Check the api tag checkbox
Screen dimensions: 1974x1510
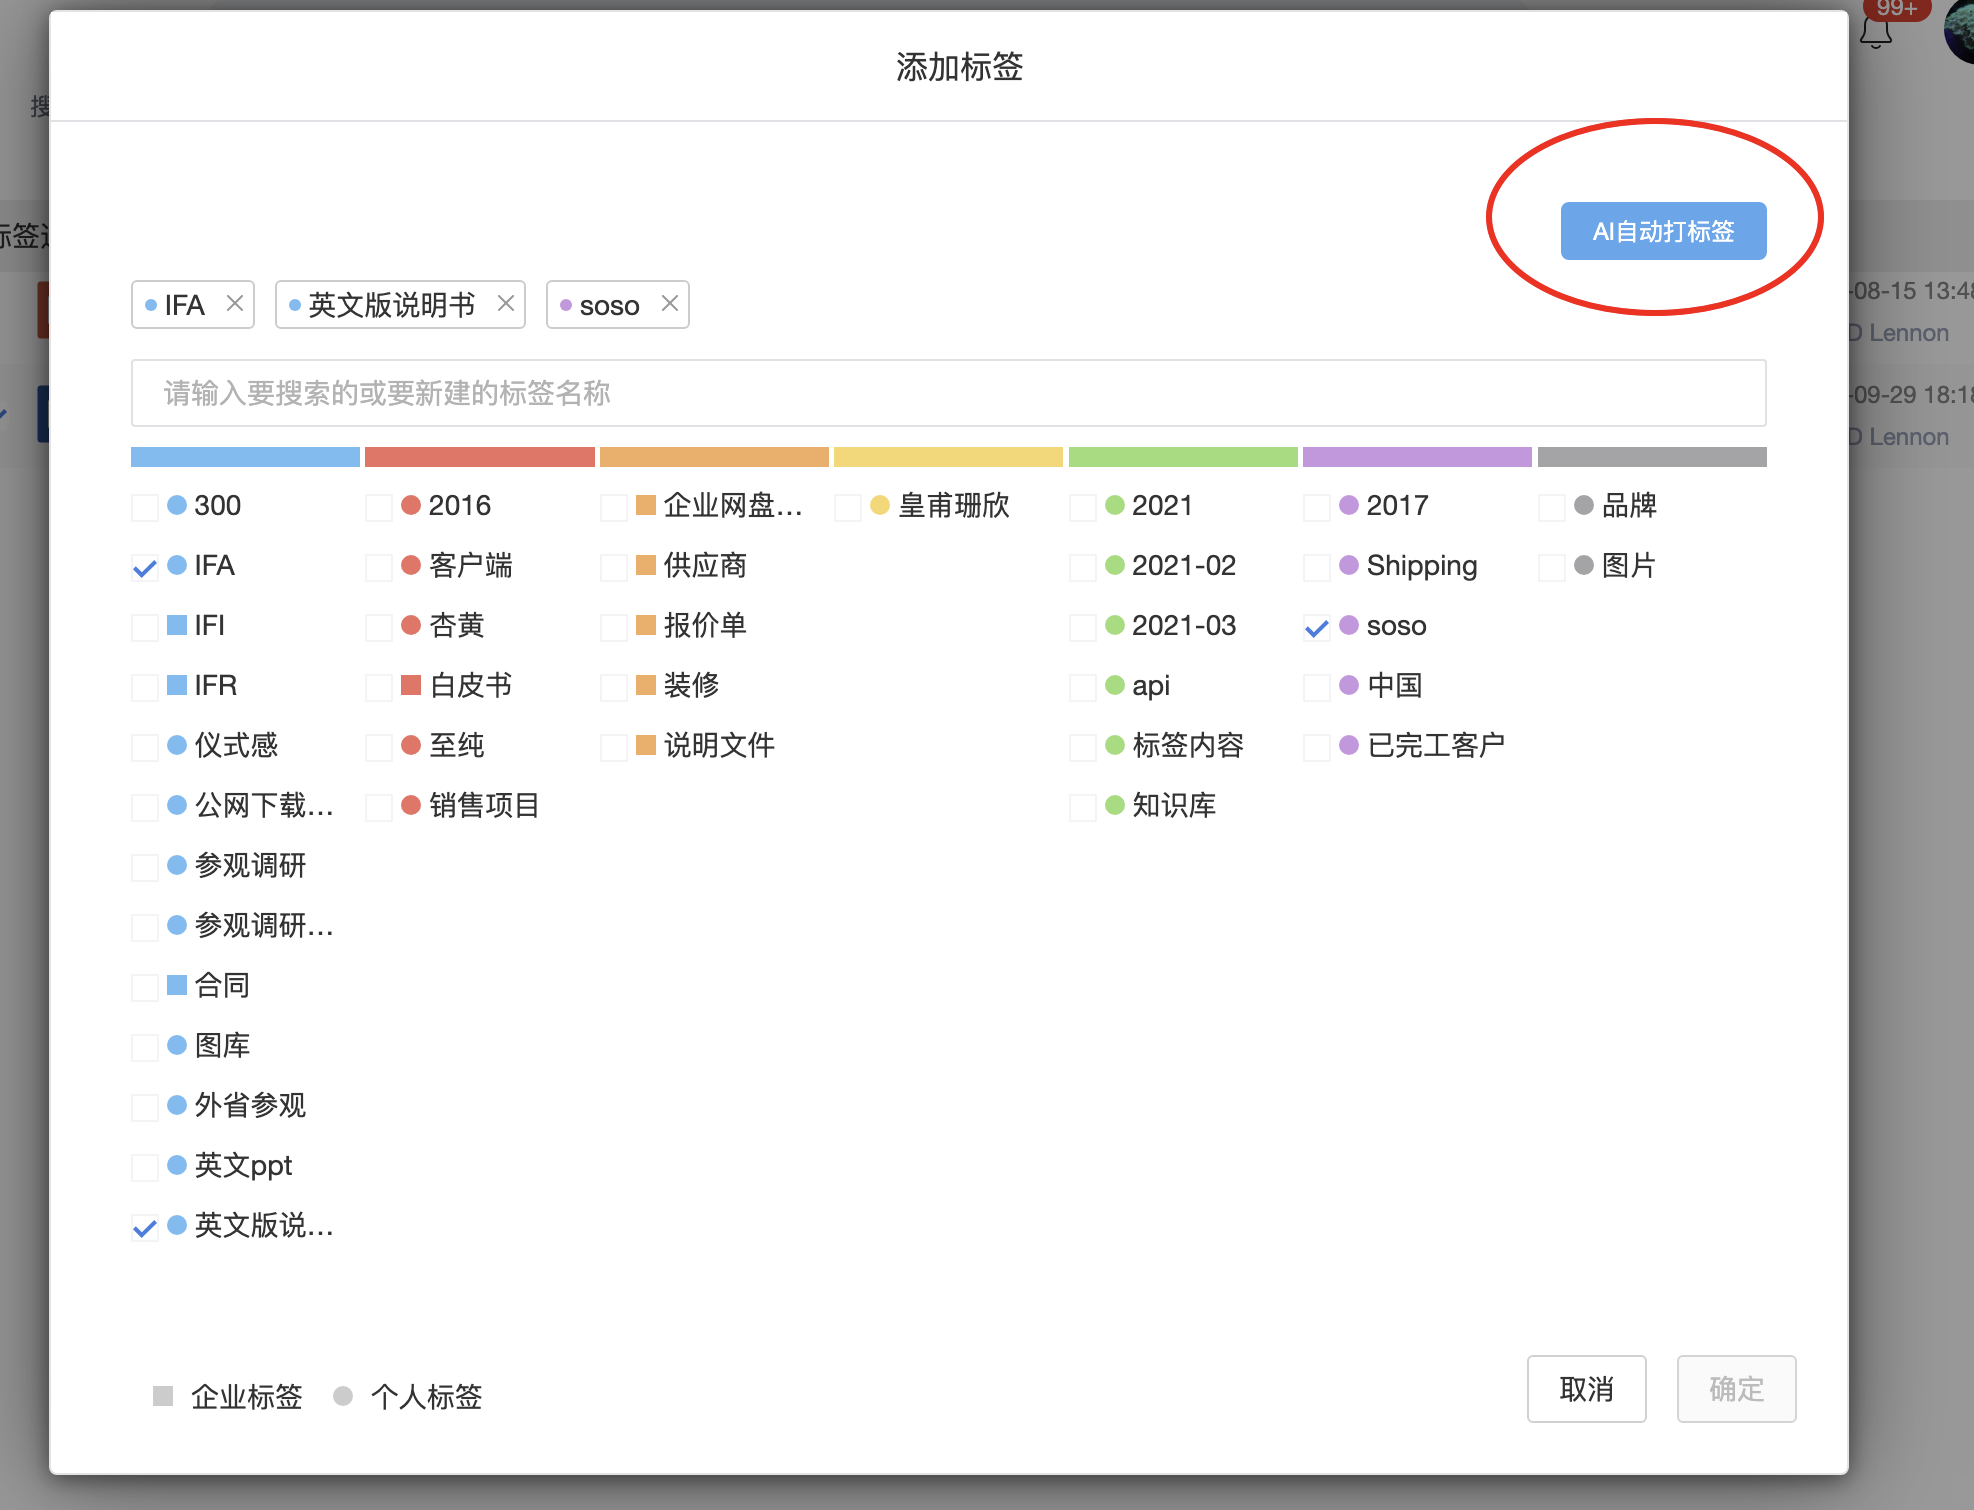click(x=1083, y=687)
